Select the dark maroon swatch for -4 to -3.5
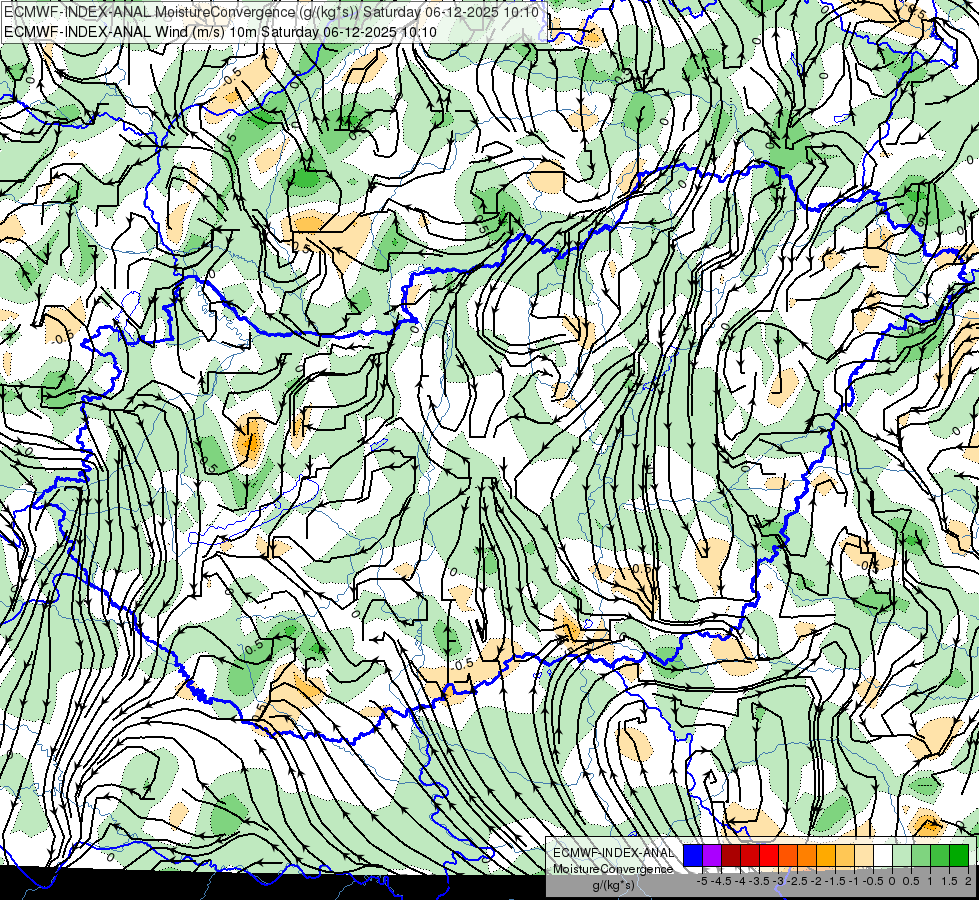This screenshot has height=900, width=979. (731, 856)
